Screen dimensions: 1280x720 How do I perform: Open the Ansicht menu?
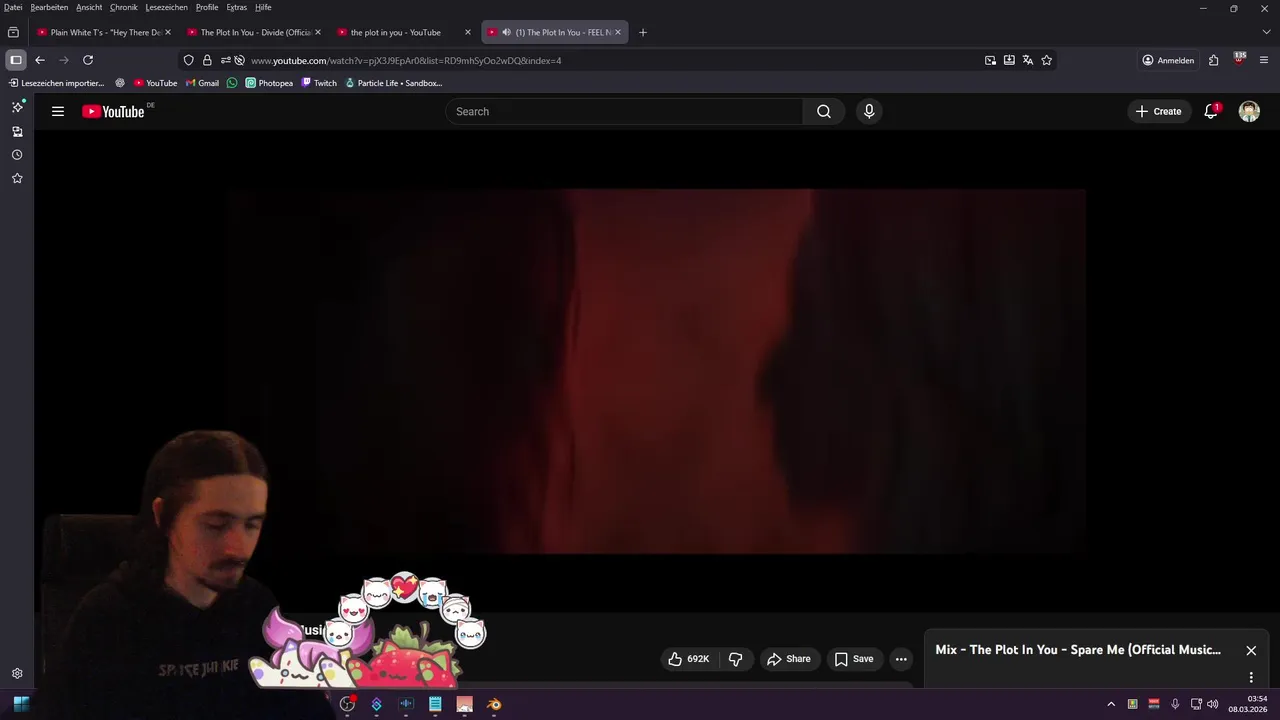(89, 7)
